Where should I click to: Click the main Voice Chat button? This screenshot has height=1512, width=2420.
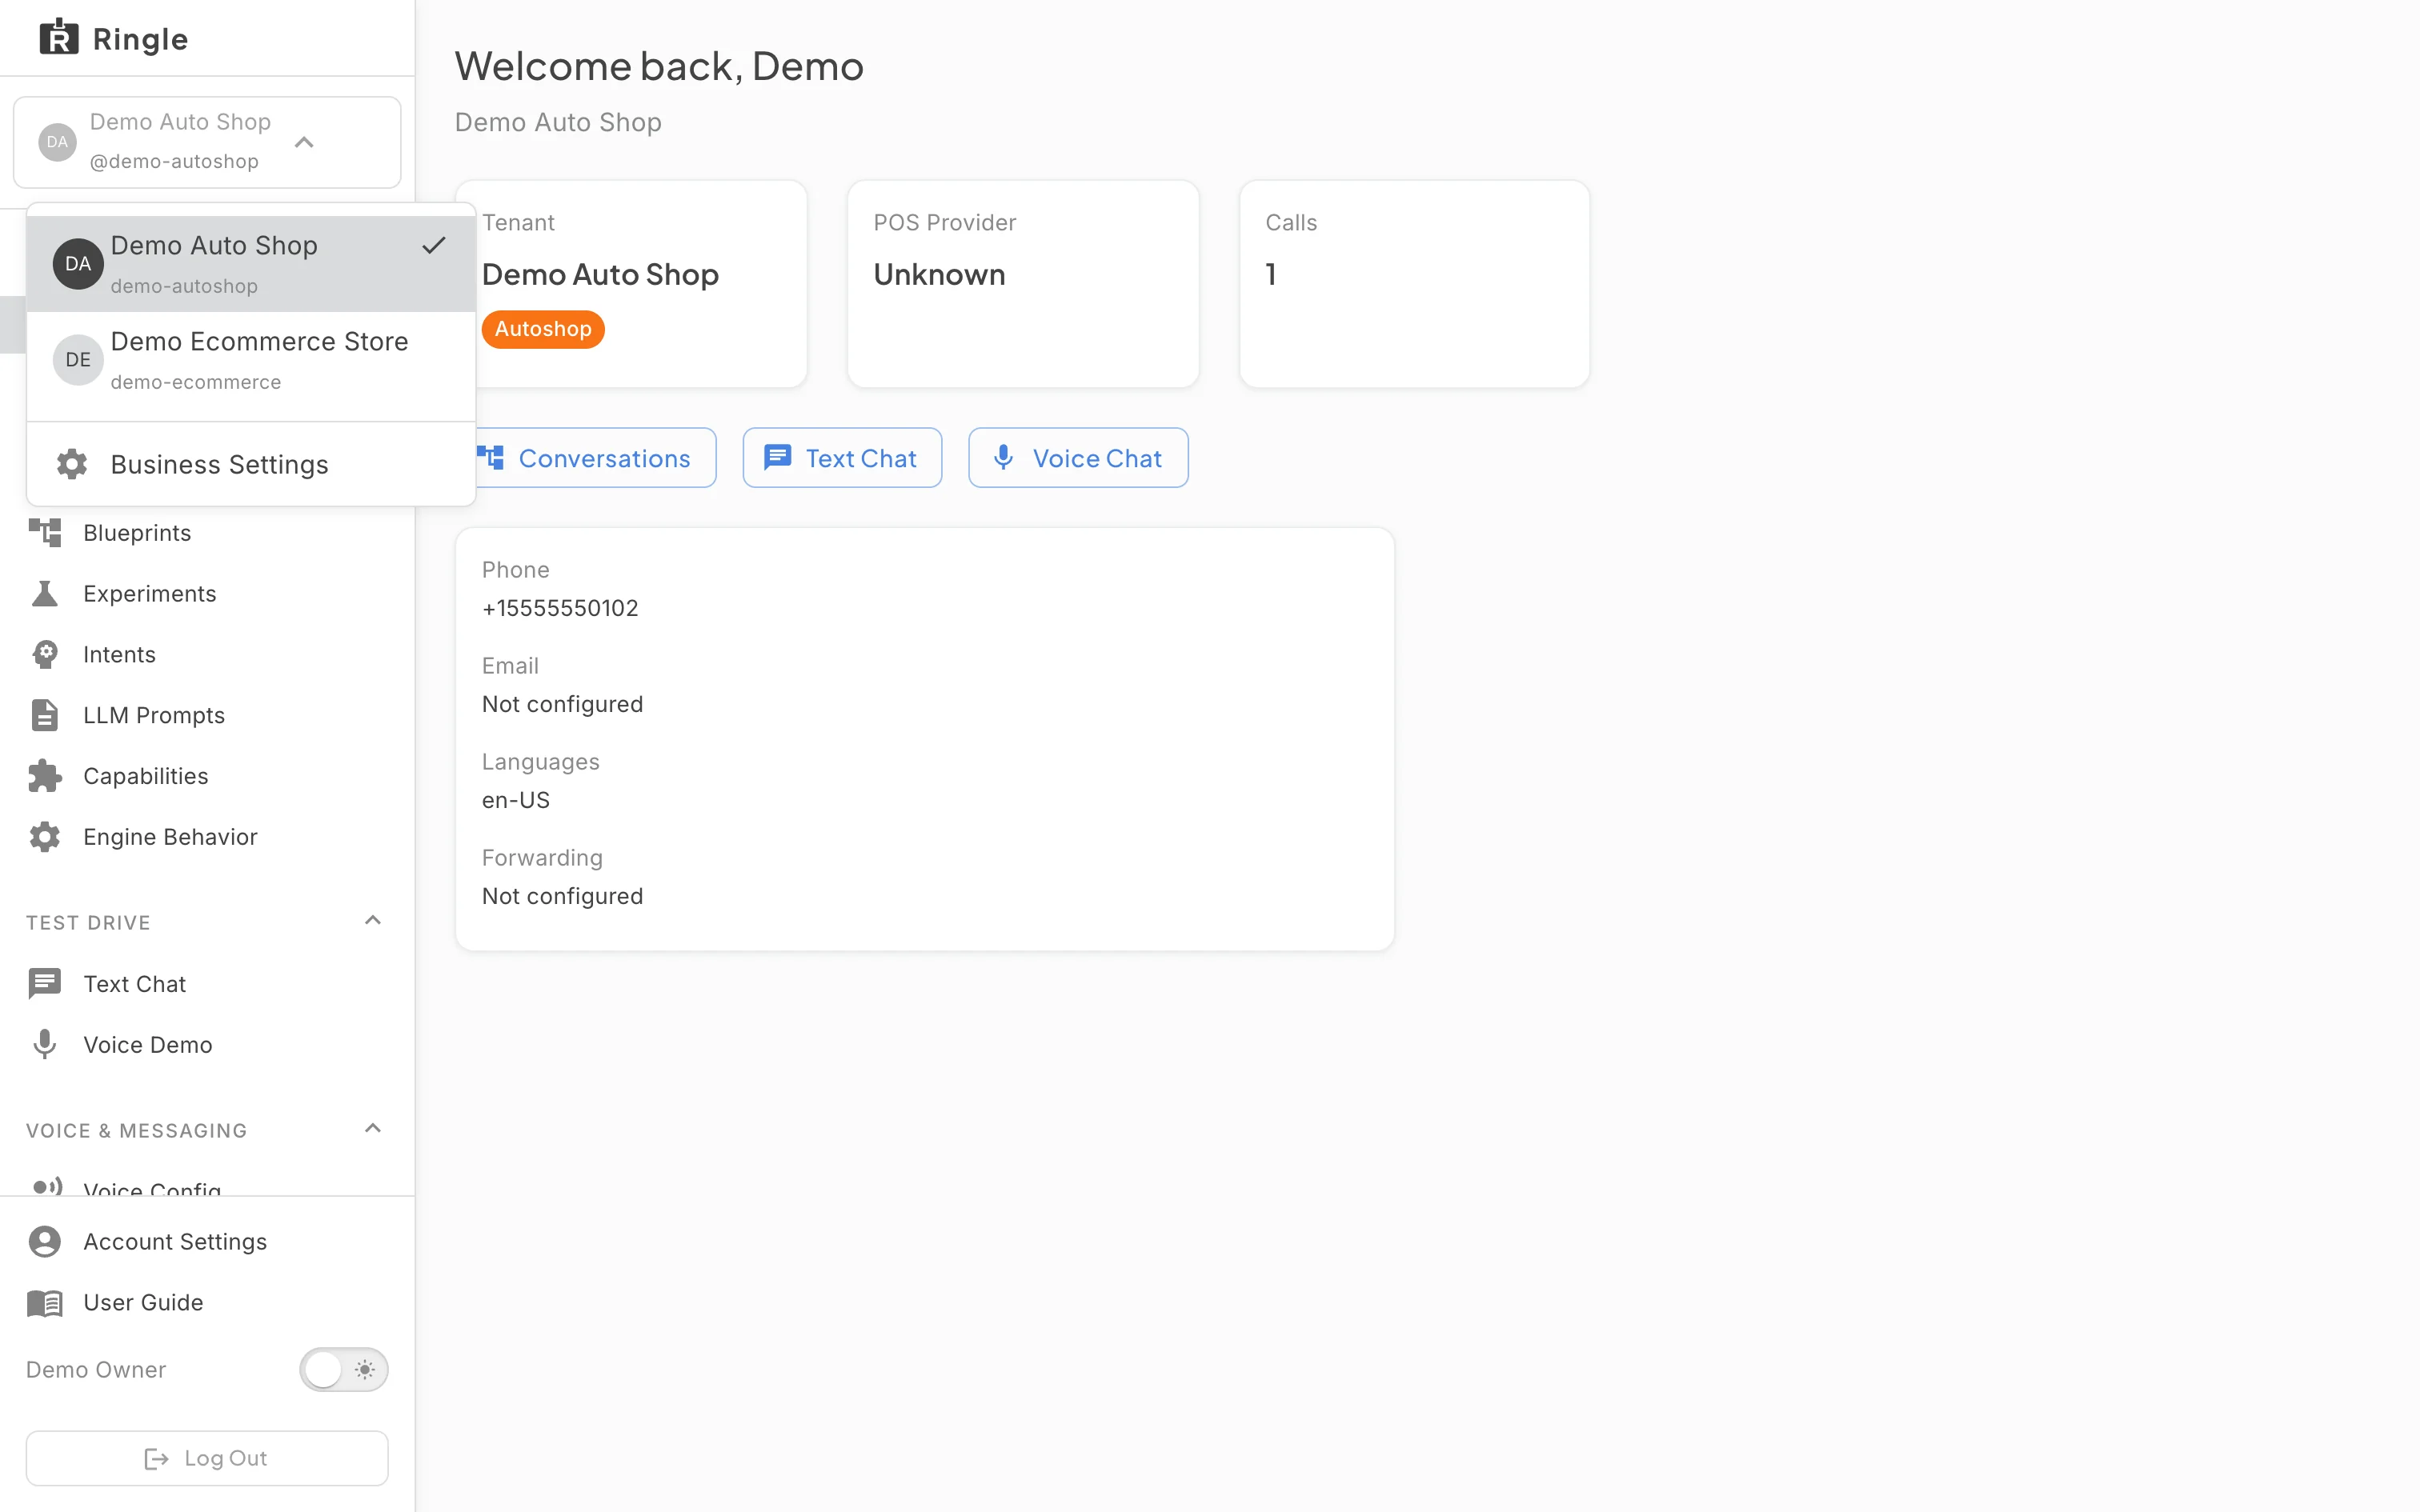(1078, 458)
